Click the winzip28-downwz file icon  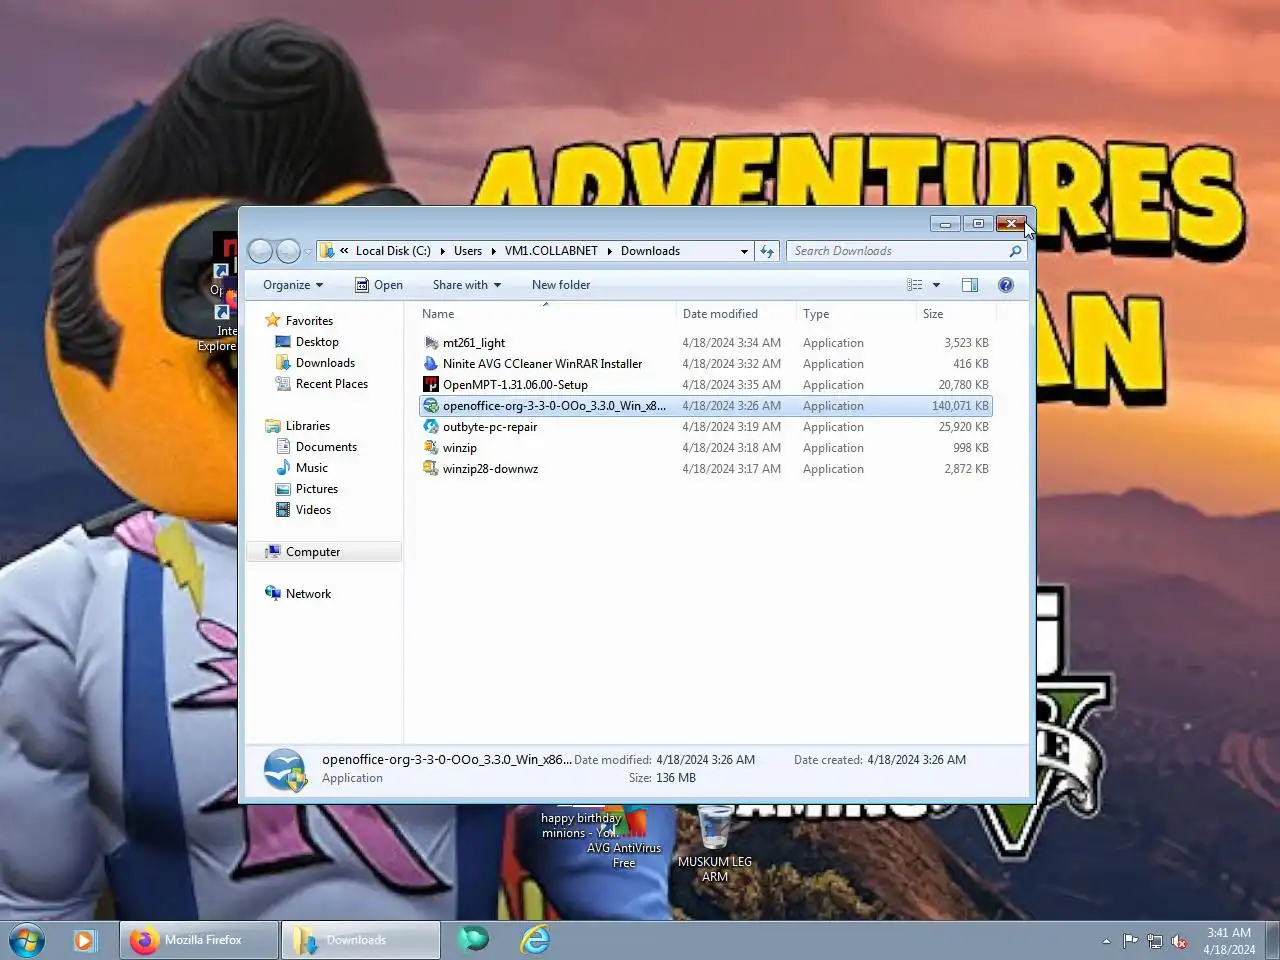click(x=431, y=469)
